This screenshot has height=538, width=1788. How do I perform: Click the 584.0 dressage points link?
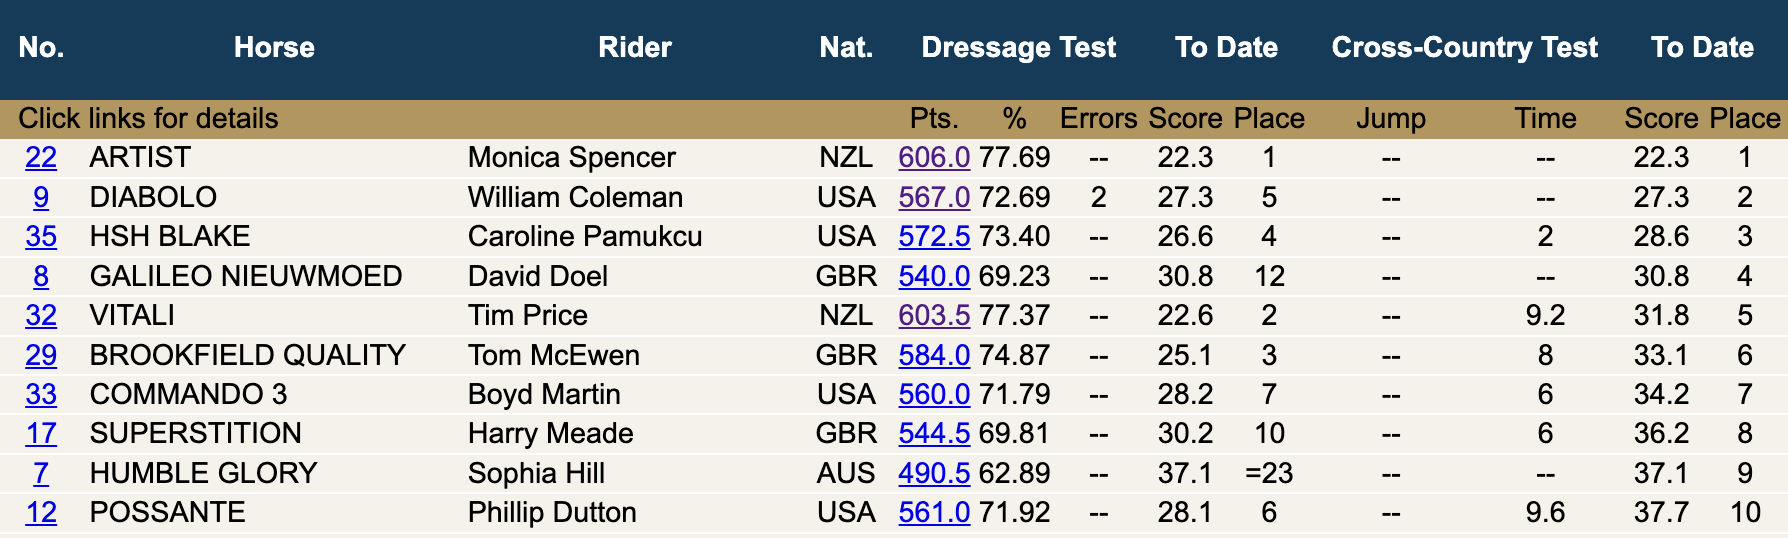coord(934,355)
